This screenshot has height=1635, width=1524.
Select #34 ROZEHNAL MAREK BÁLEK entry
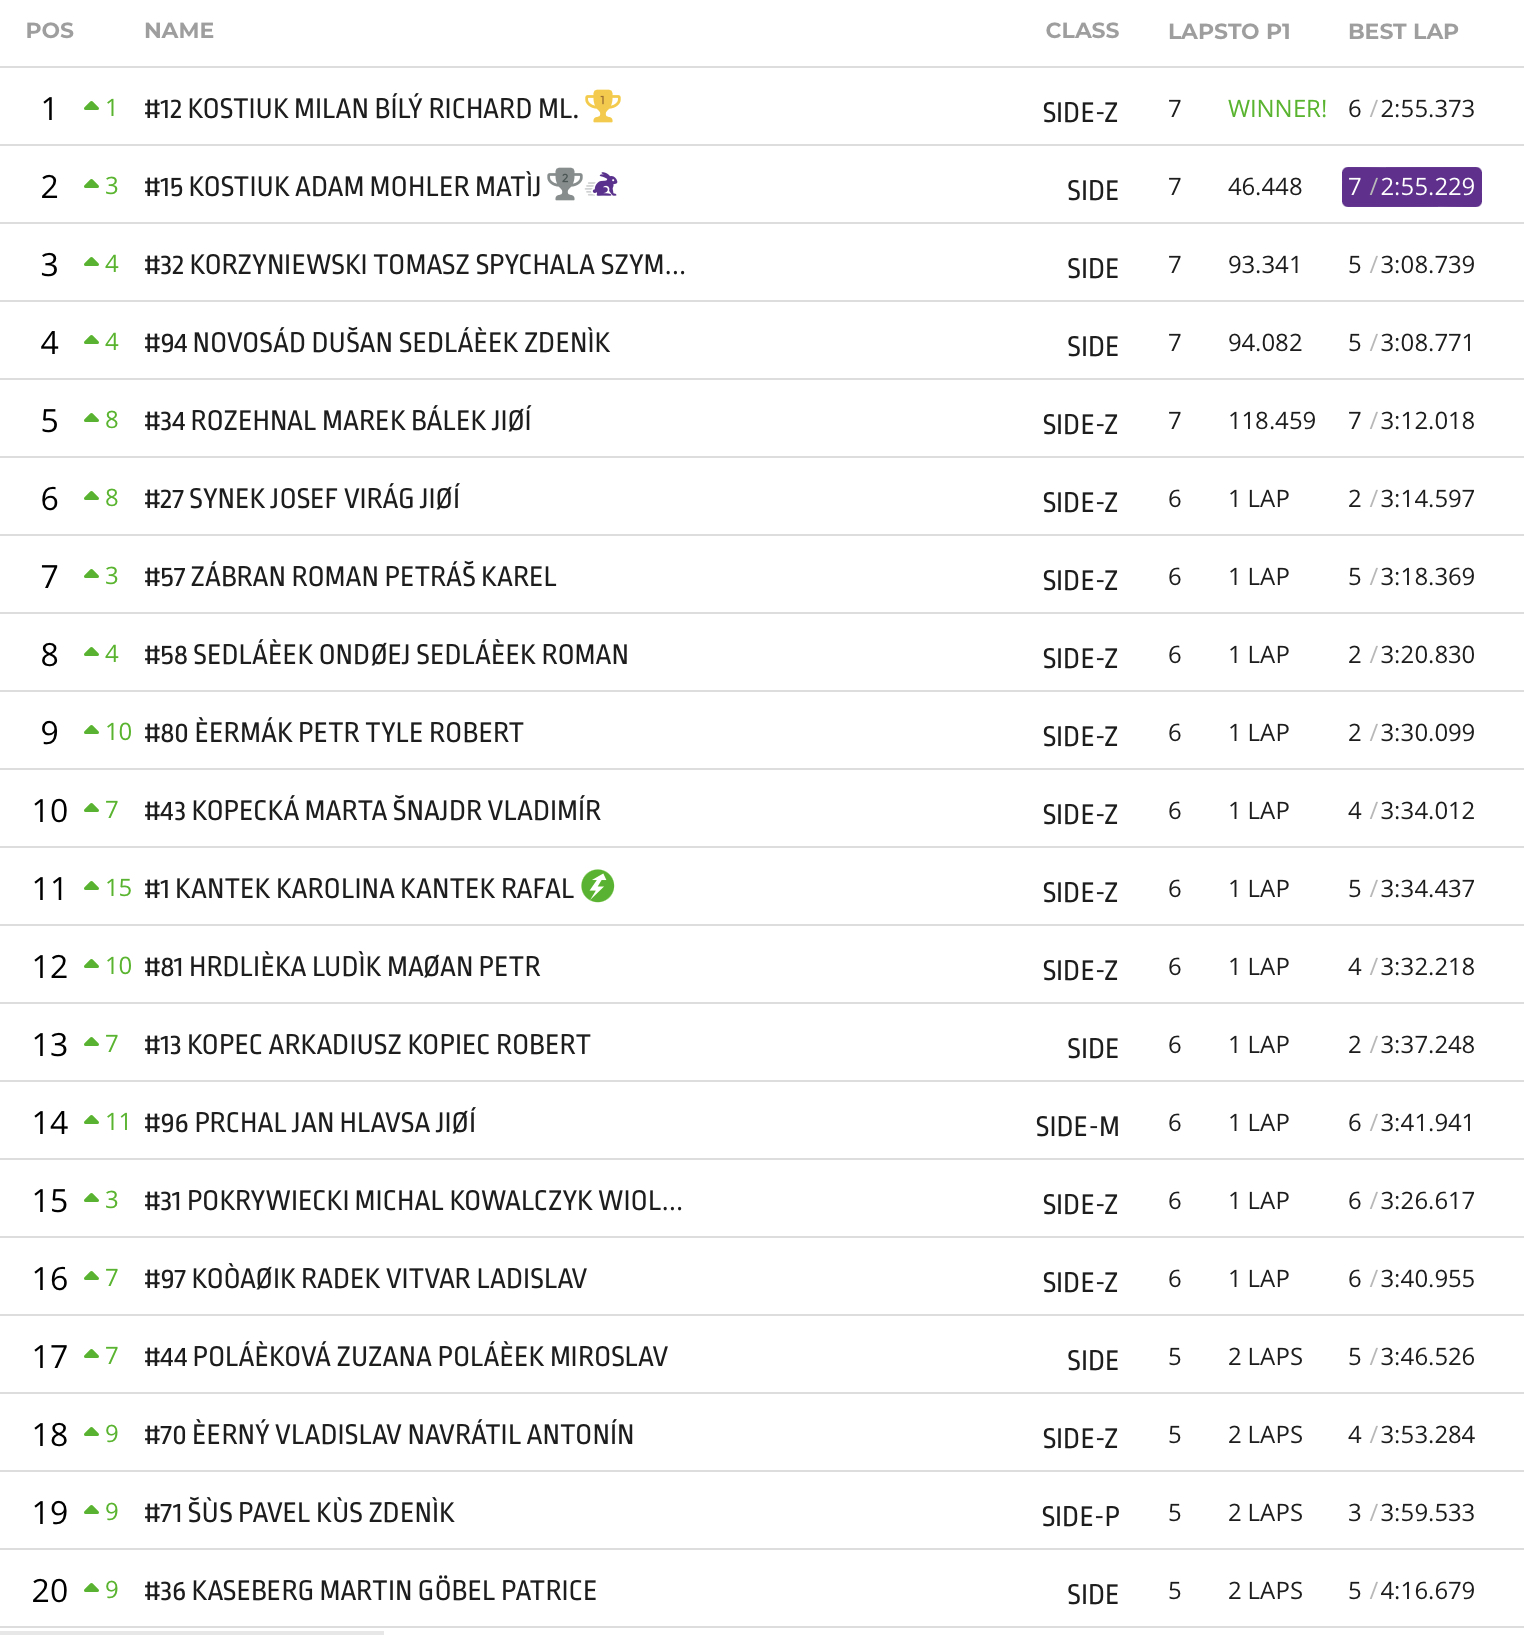[x=338, y=420]
